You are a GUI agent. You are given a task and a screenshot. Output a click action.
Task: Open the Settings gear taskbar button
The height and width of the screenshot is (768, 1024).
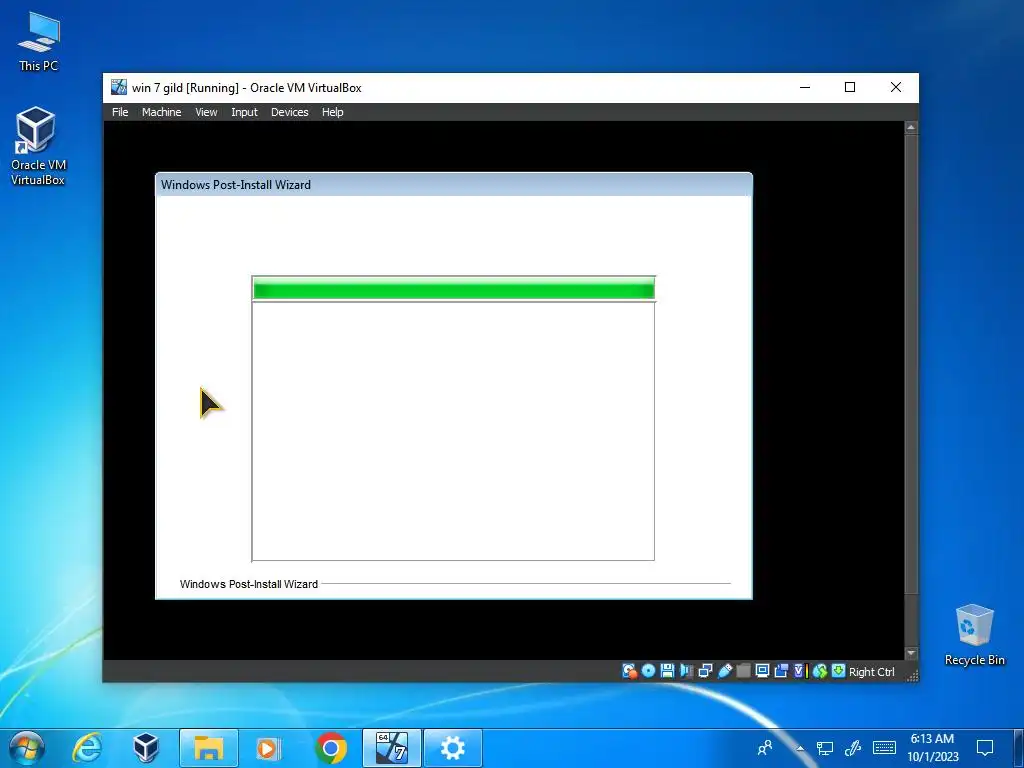453,748
